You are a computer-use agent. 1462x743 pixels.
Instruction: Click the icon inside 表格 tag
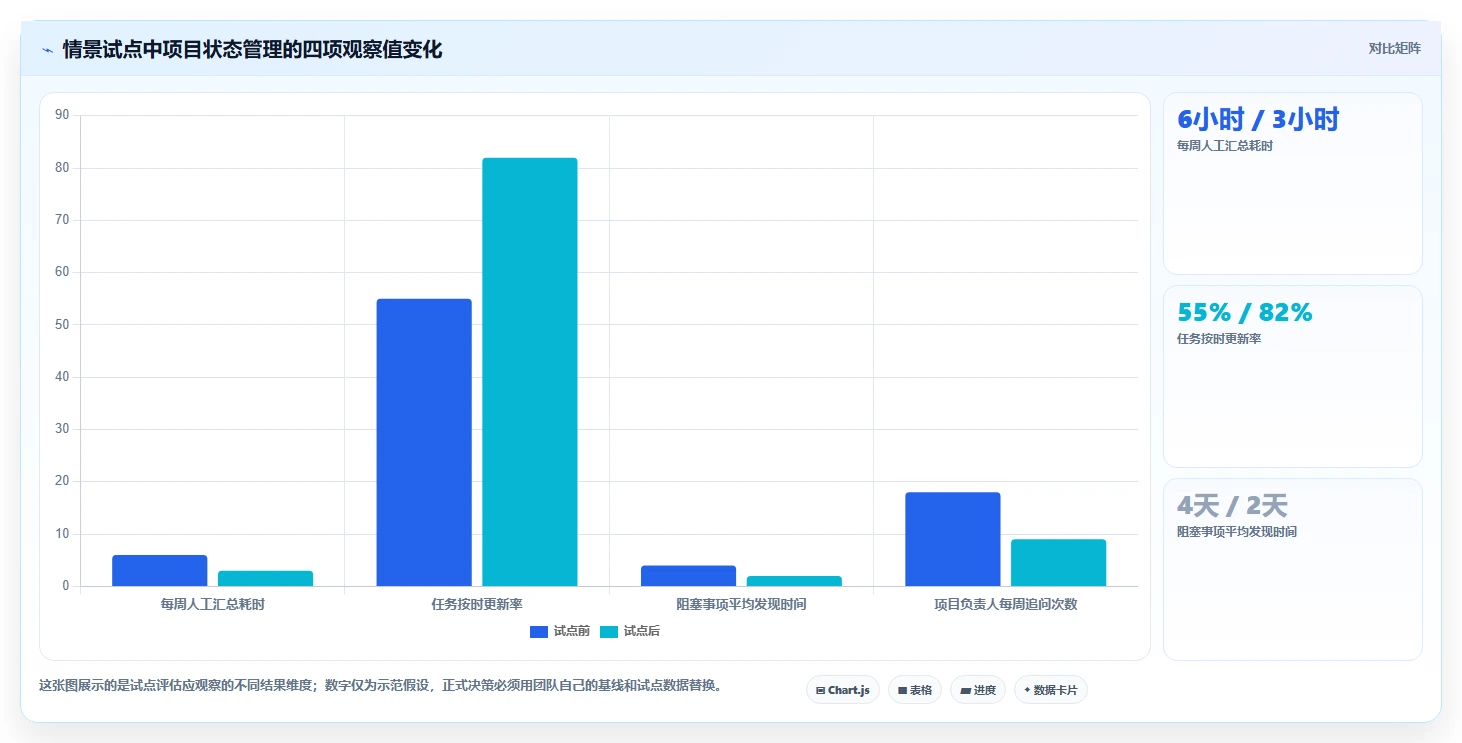point(902,690)
